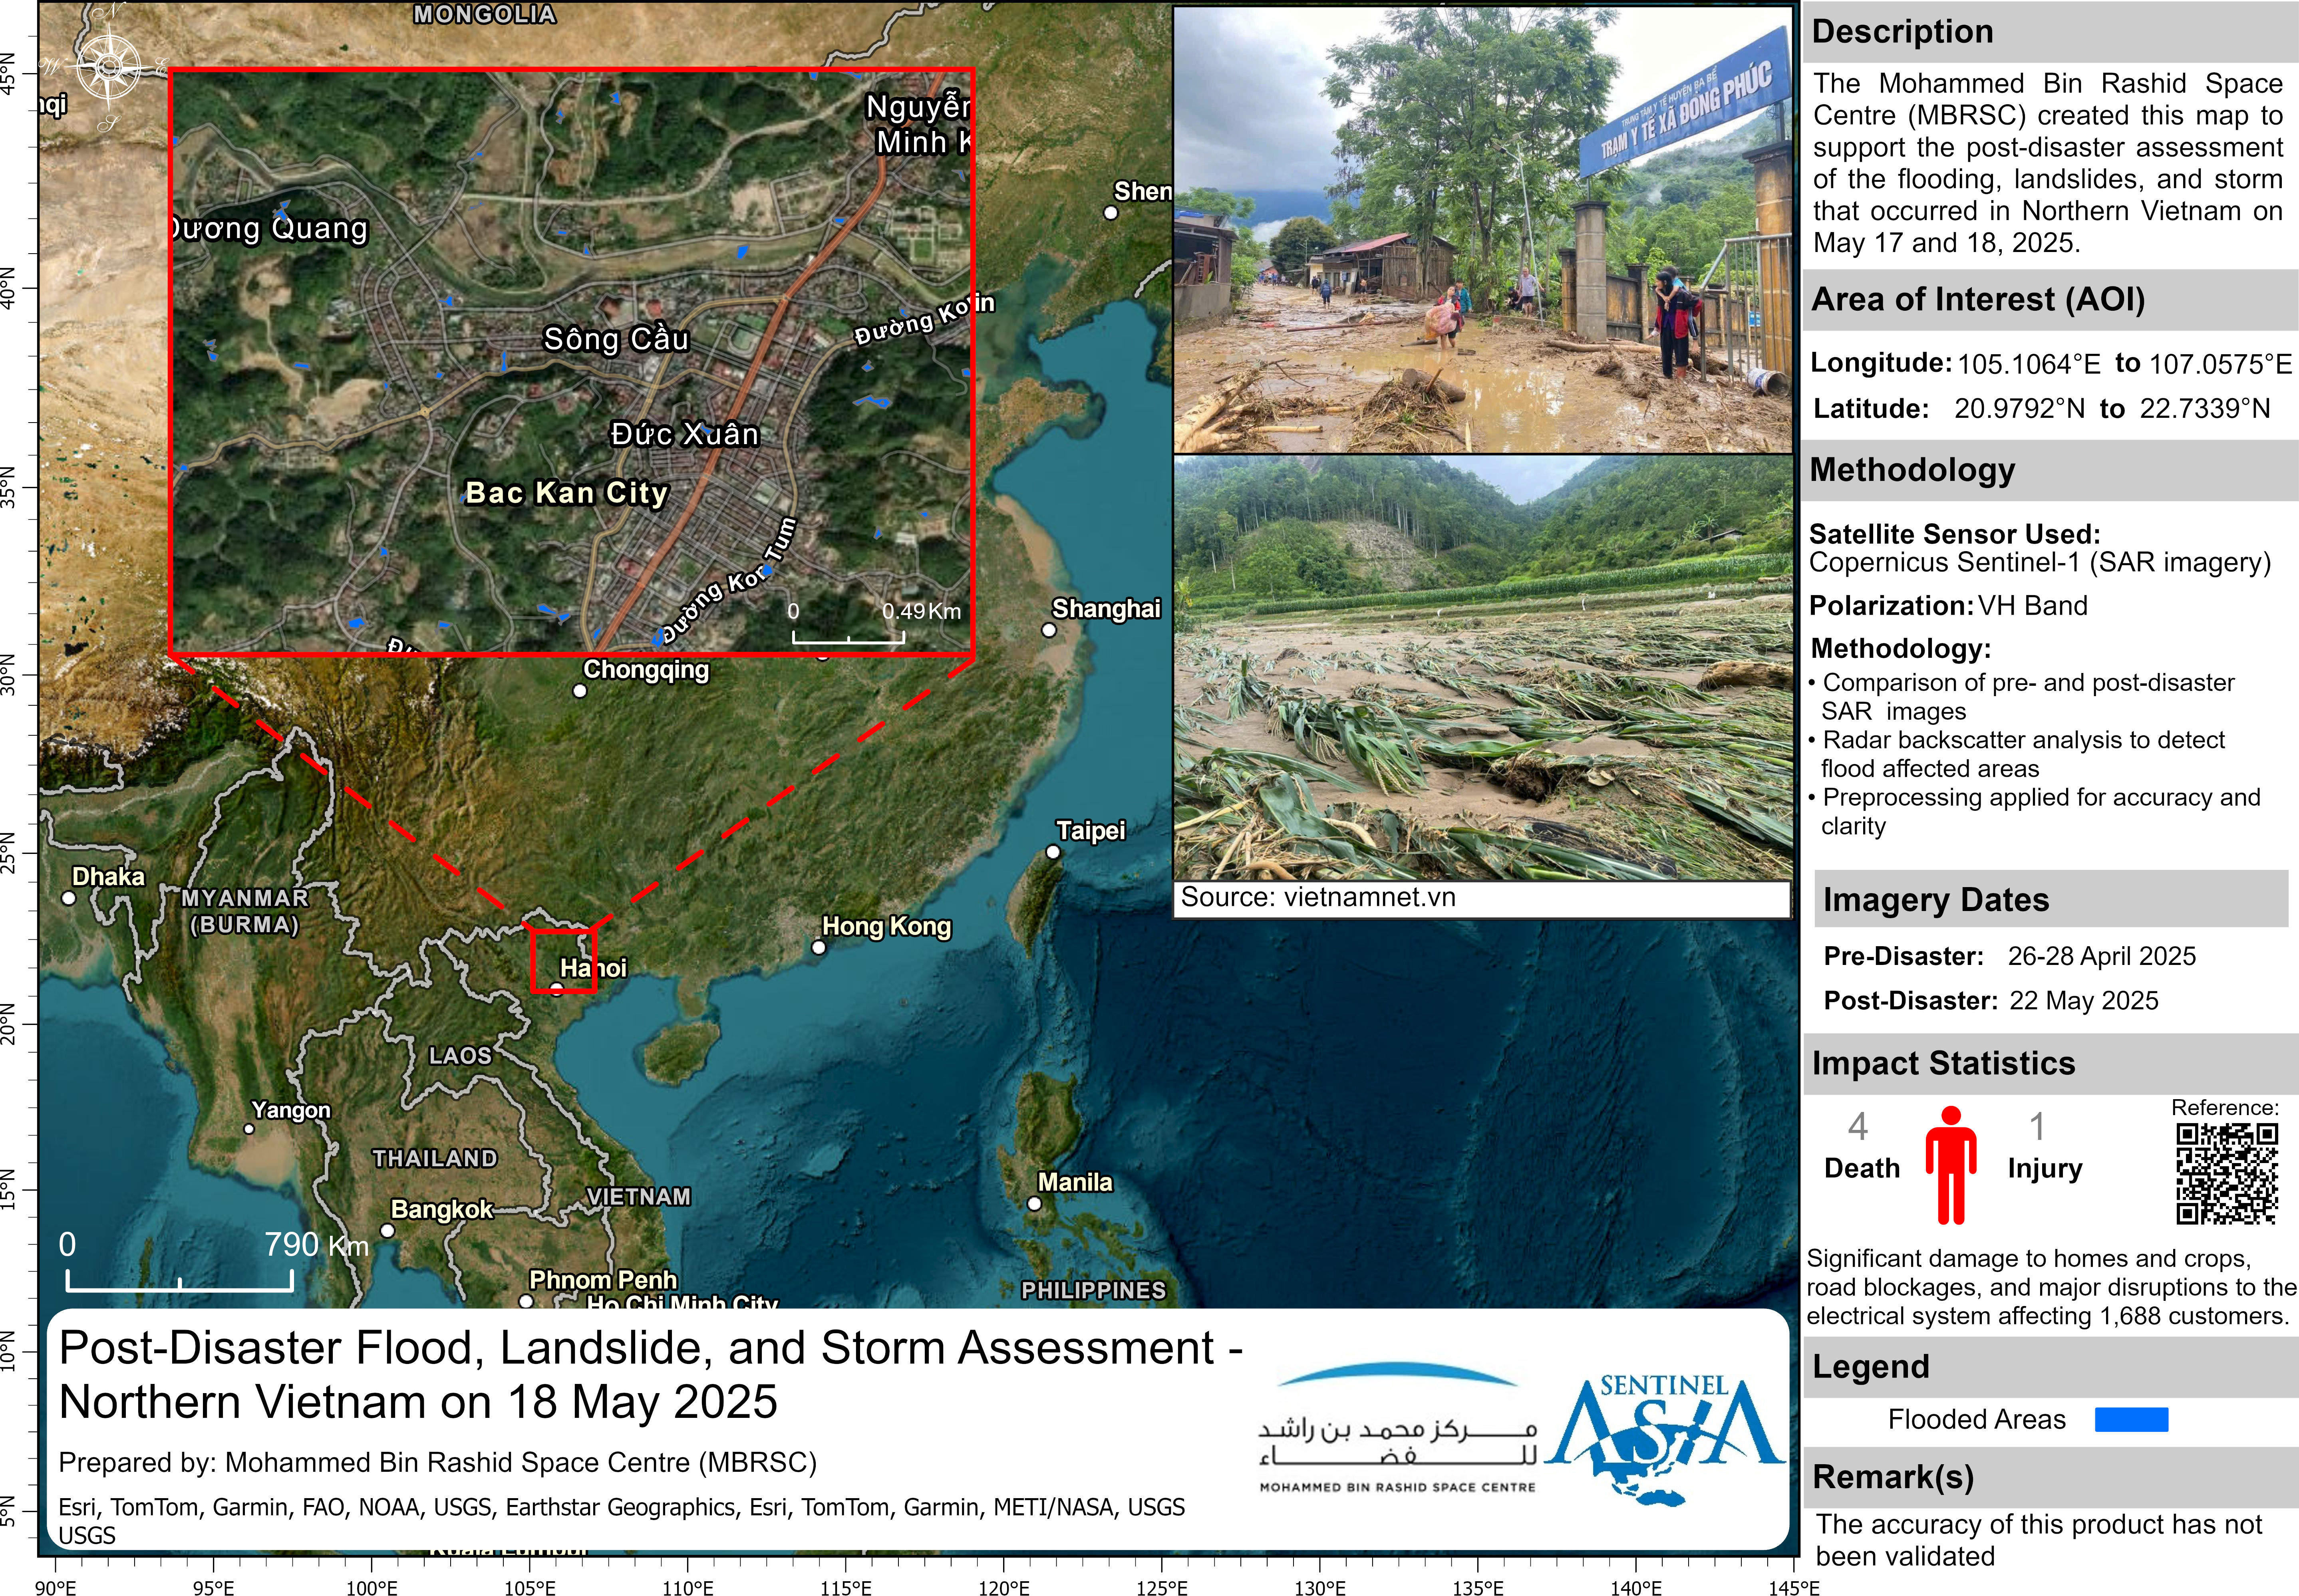
Task: Click the Post-Disaster date 22 May 2025
Action: [x=2084, y=1001]
